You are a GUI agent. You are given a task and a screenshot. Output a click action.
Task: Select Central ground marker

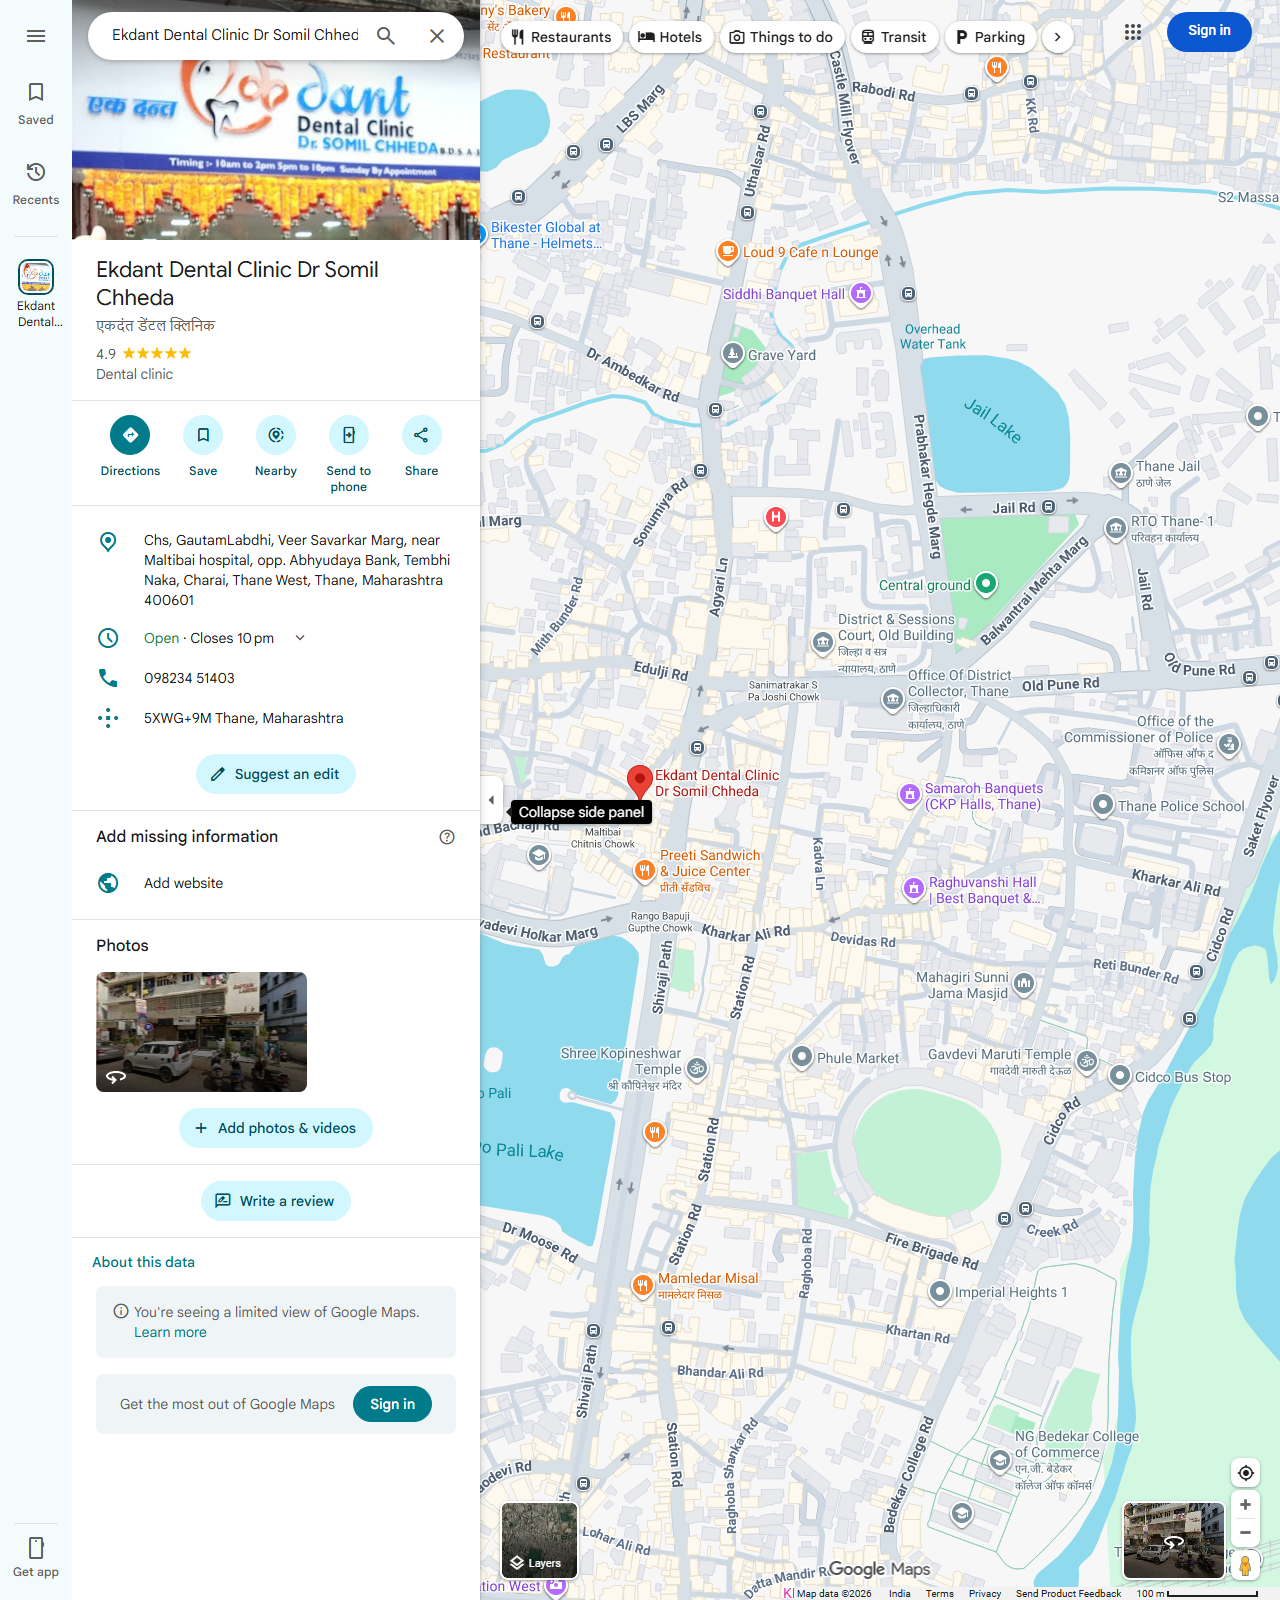click(x=986, y=583)
